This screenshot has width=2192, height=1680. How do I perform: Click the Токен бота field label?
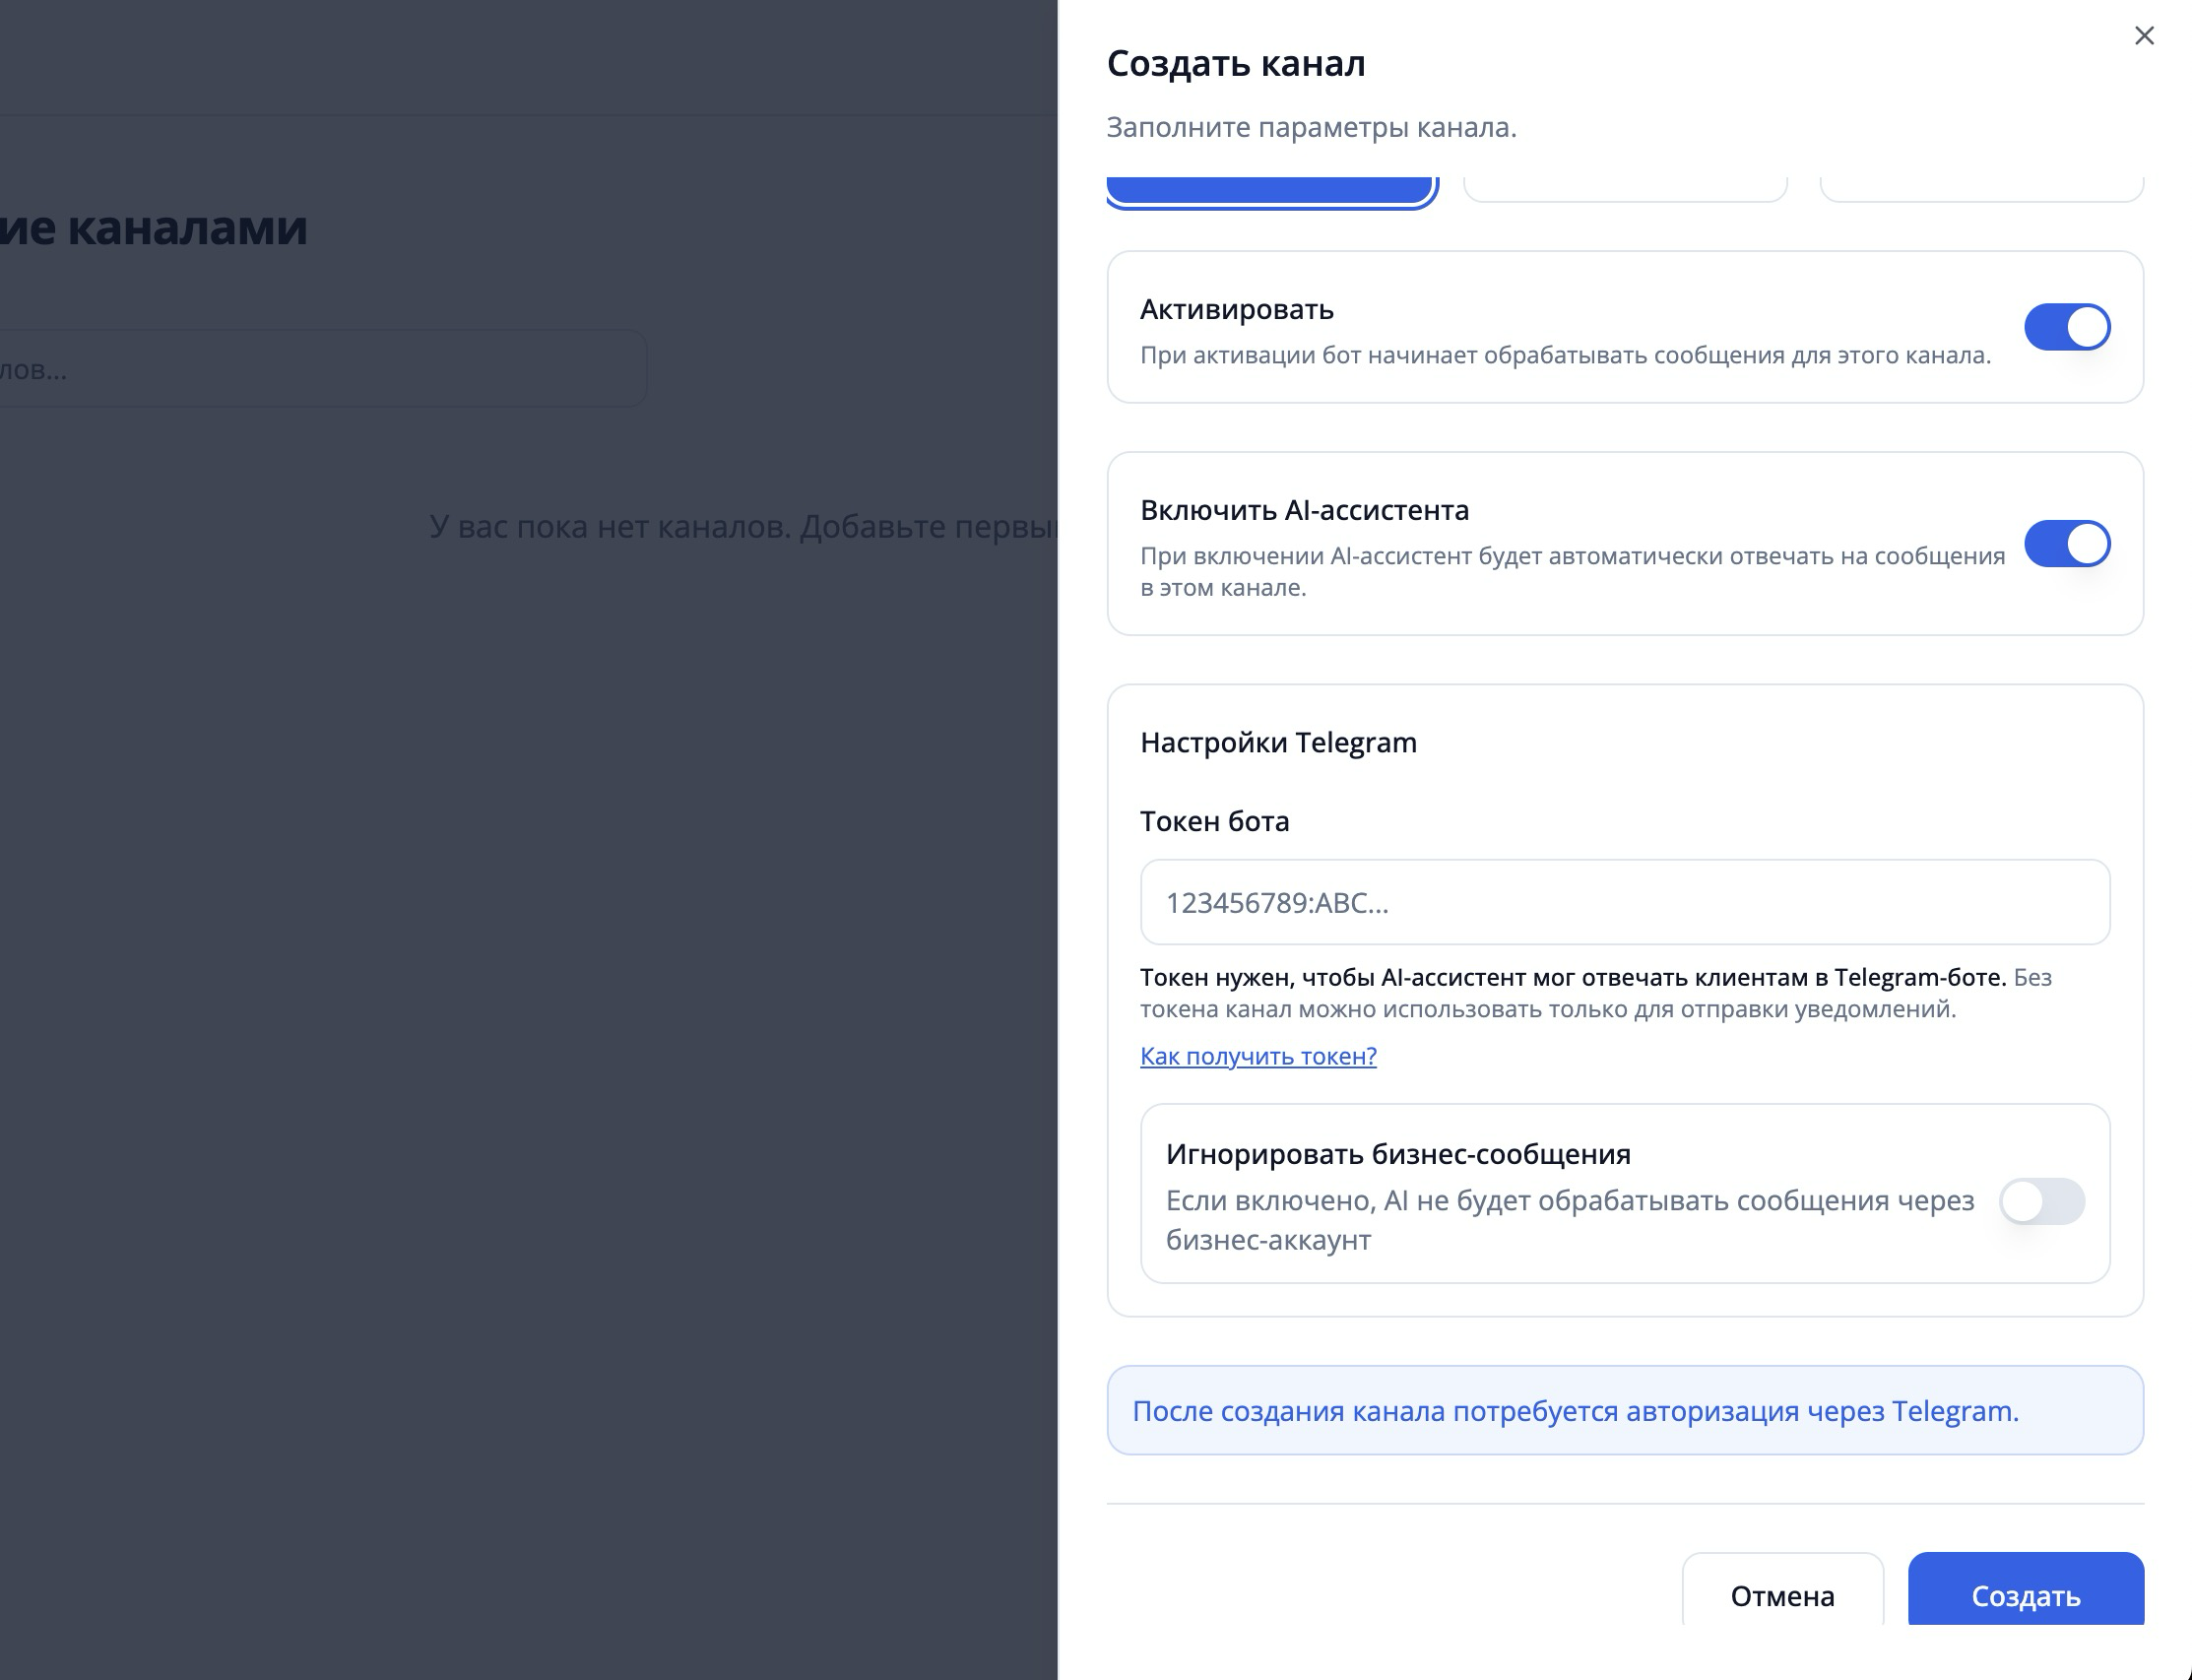[1214, 821]
